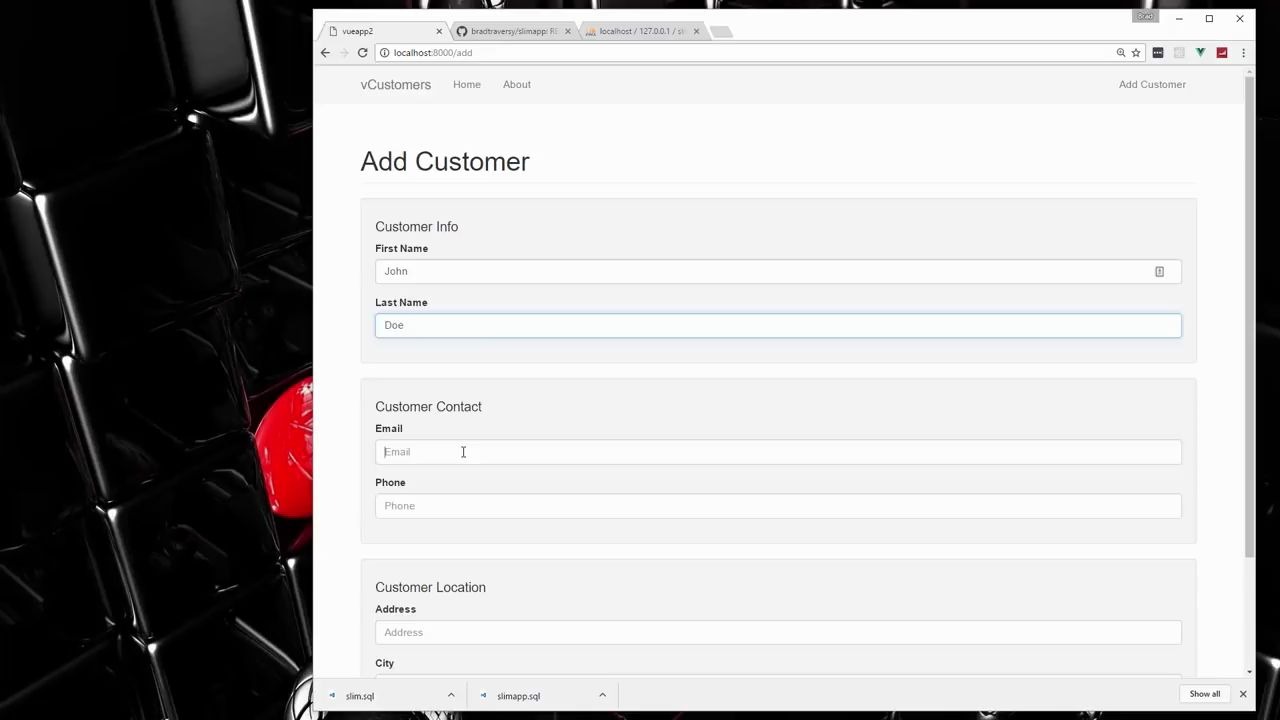This screenshot has height=720, width=1280.
Task: Close the downloads bar
Action: tap(1243, 694)
